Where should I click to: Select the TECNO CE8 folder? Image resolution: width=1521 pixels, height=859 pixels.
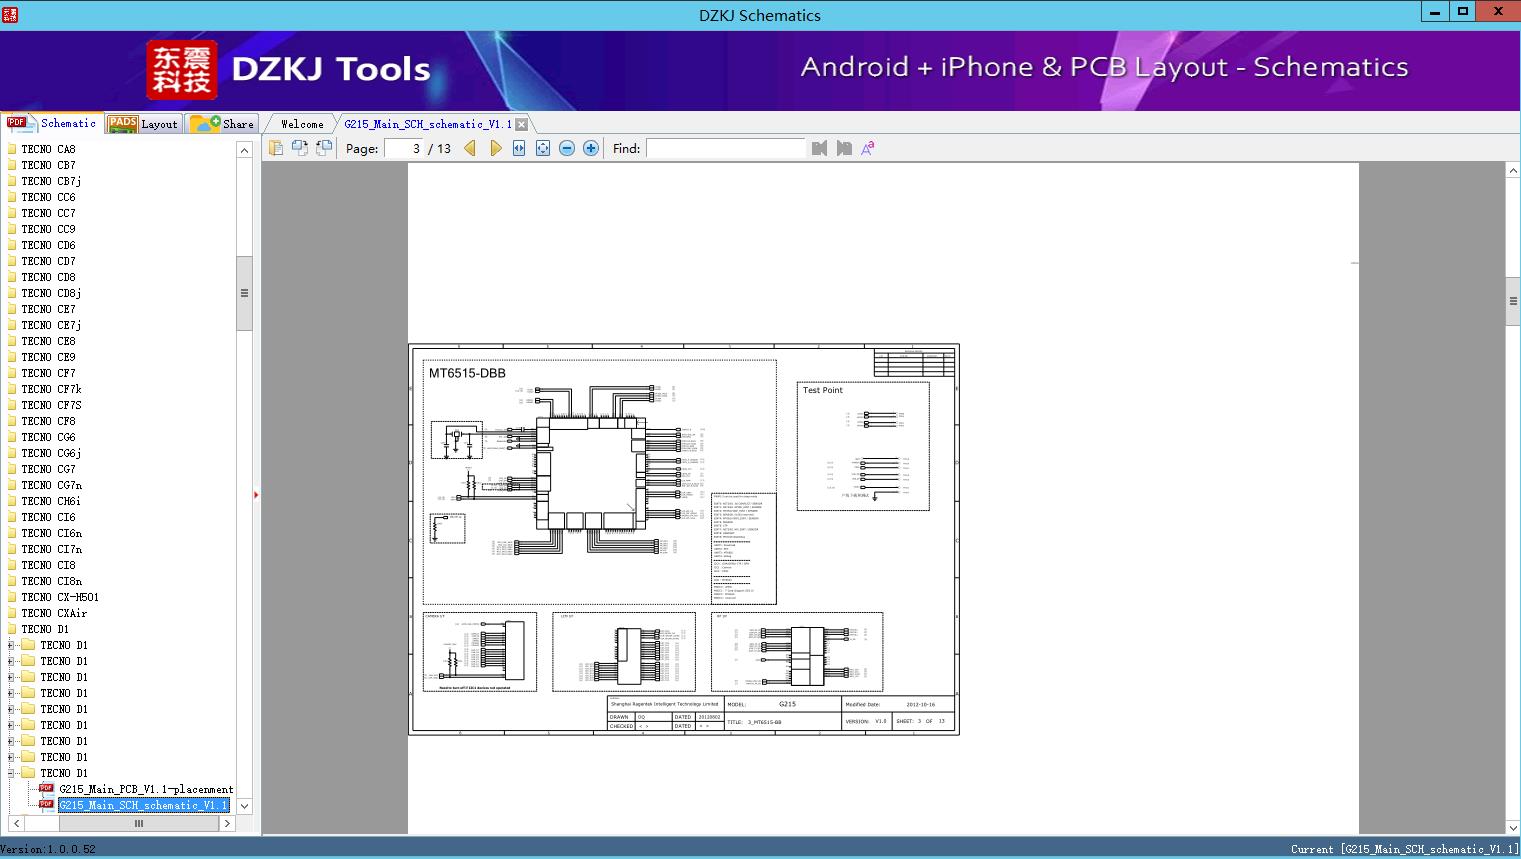click(48, 341)
